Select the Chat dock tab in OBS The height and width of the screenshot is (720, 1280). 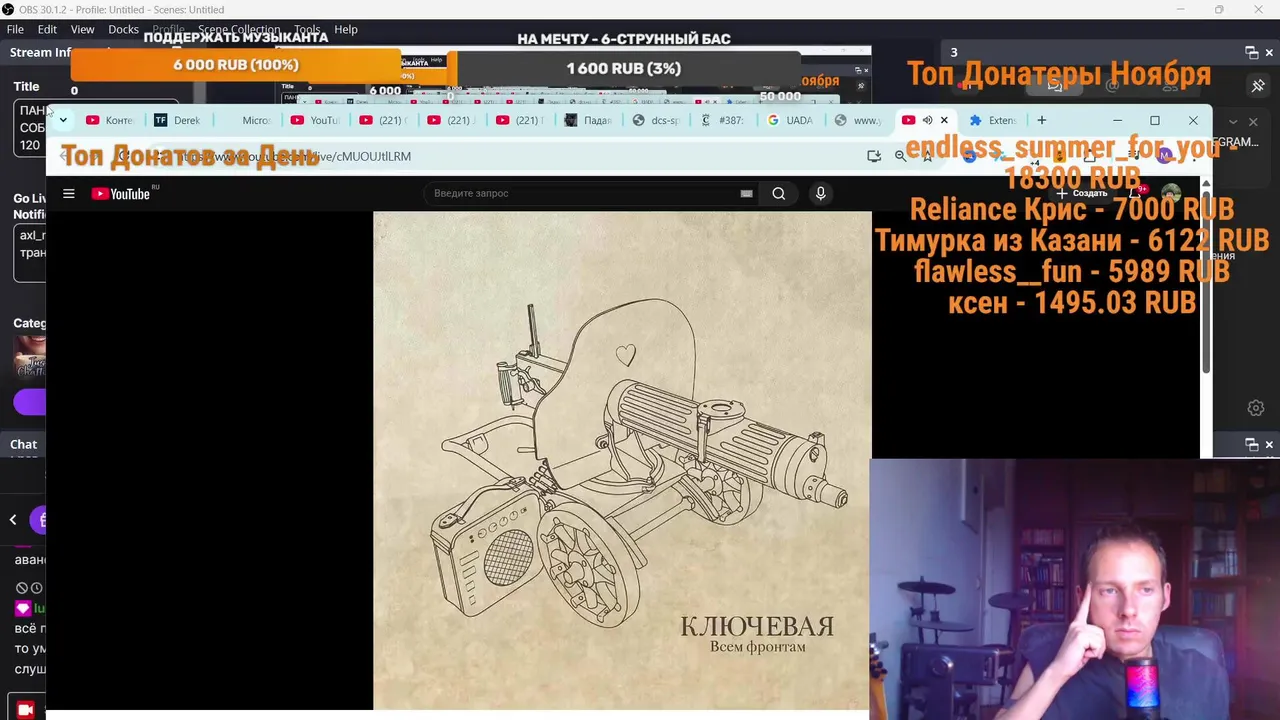click(24, 444)
